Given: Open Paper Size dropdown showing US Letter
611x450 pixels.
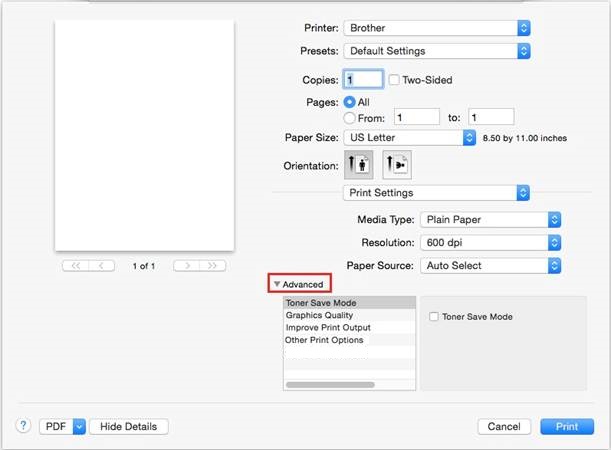Looking at the screenshot, I should click(x=410, y=138).
